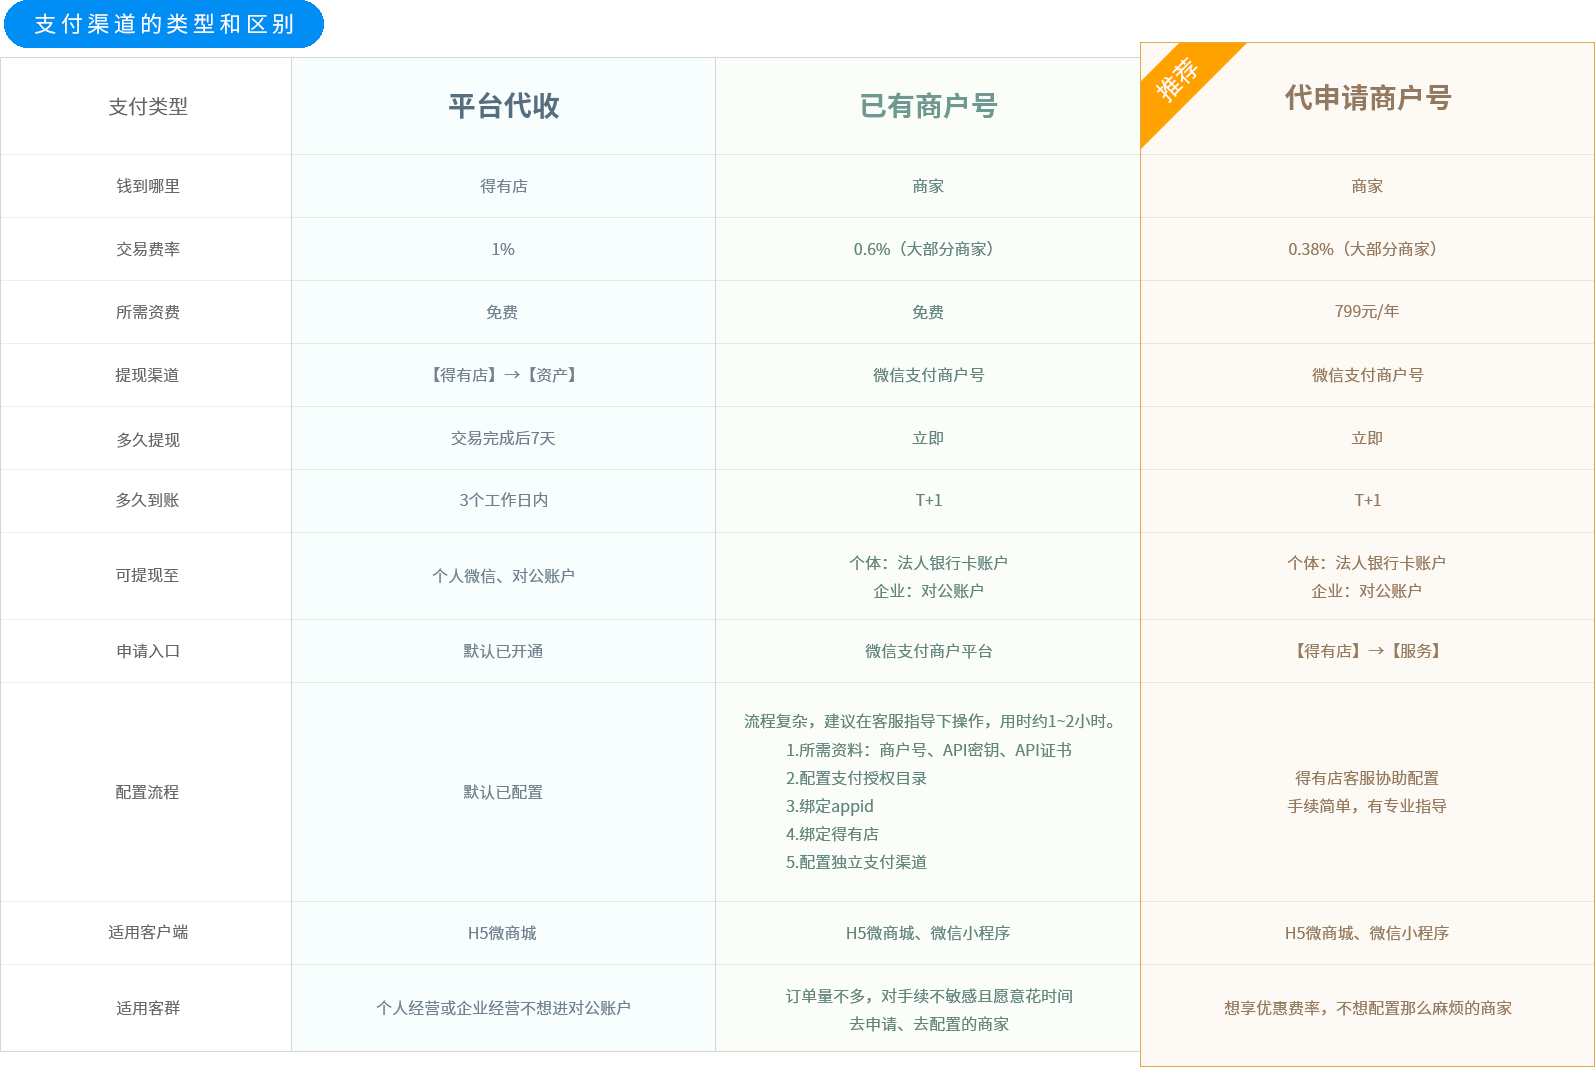Click the 想享优惠费率 target customer description
The image size is (1595, 1067).
pyautogui.click(x=1367, y=1008)
